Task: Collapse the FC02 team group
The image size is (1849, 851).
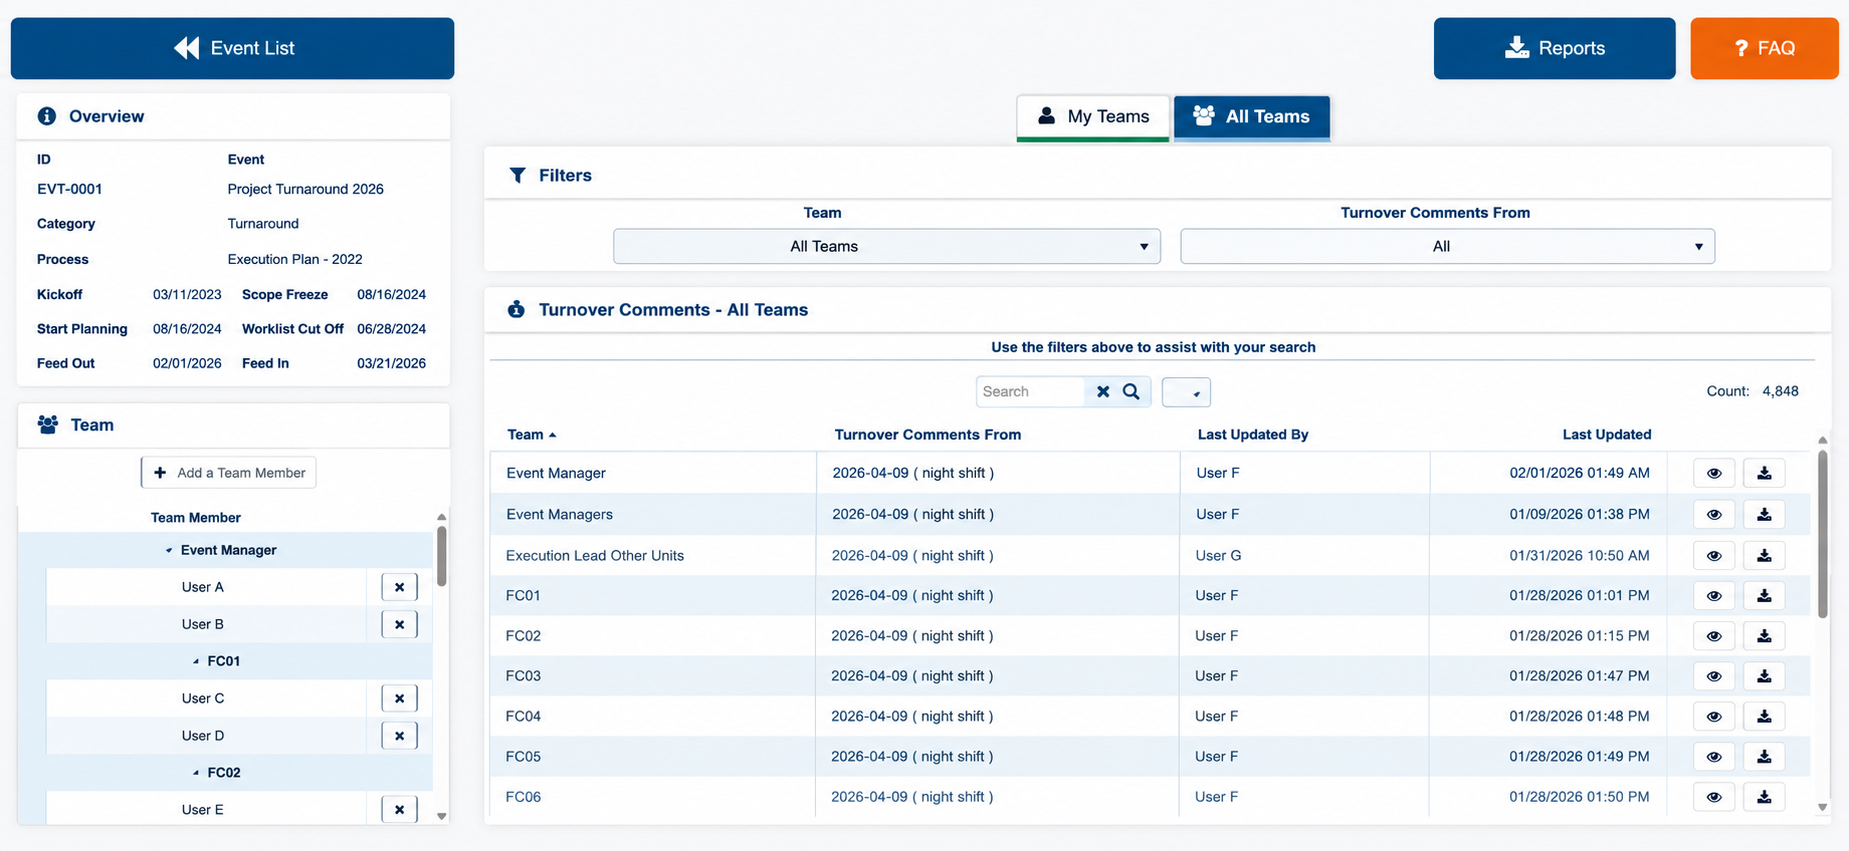Action: 196,772
